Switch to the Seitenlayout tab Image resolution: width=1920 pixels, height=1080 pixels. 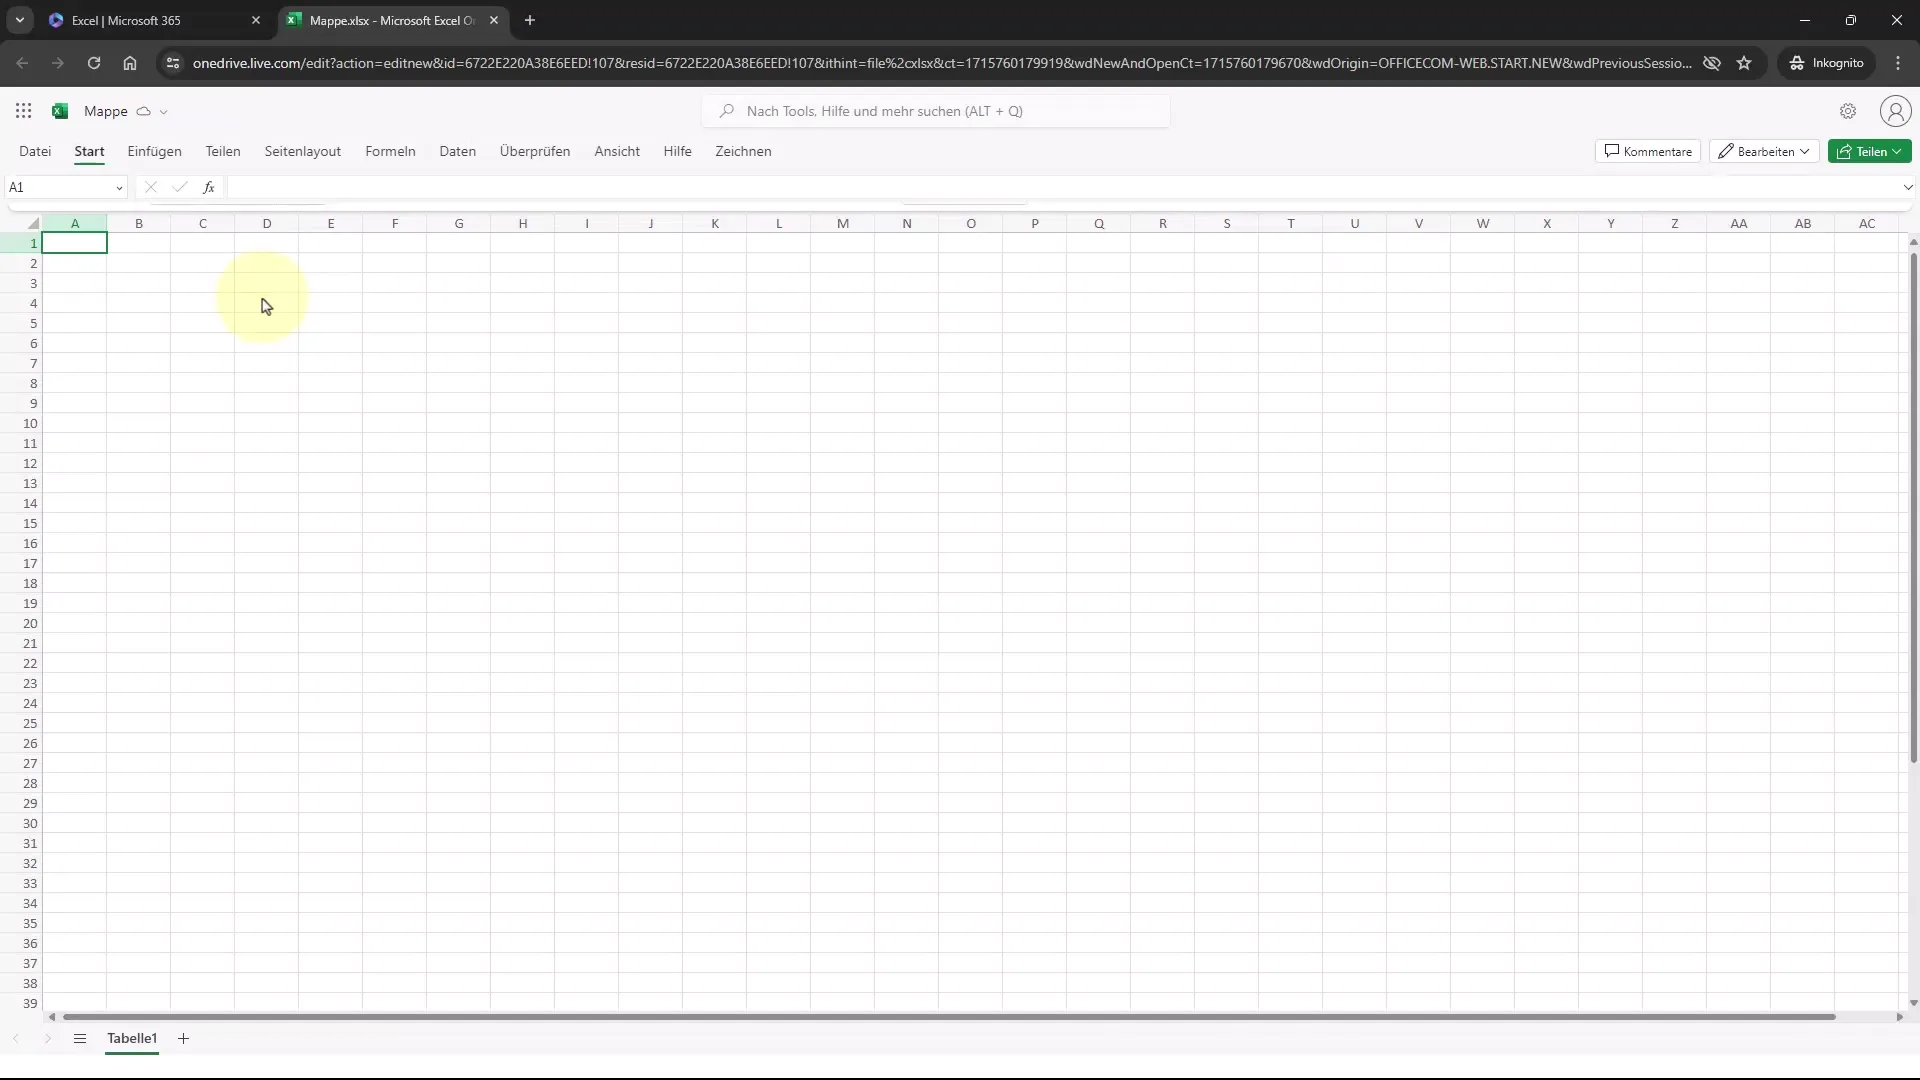pyautogui.click(x=303, y=151)
